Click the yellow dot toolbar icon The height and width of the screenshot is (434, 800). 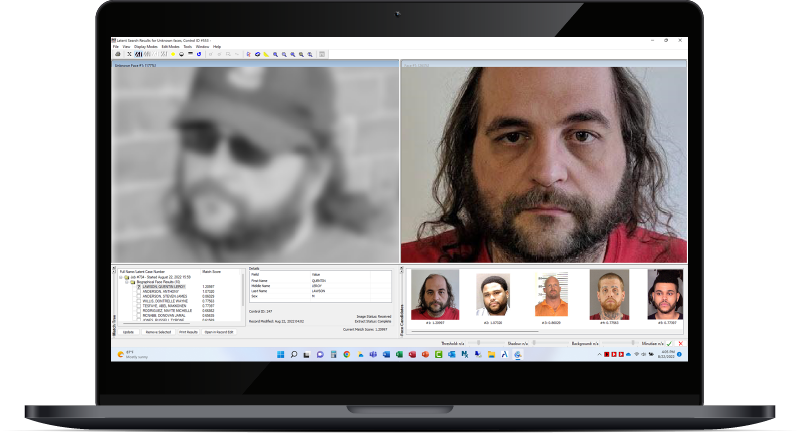pos(173,54)
